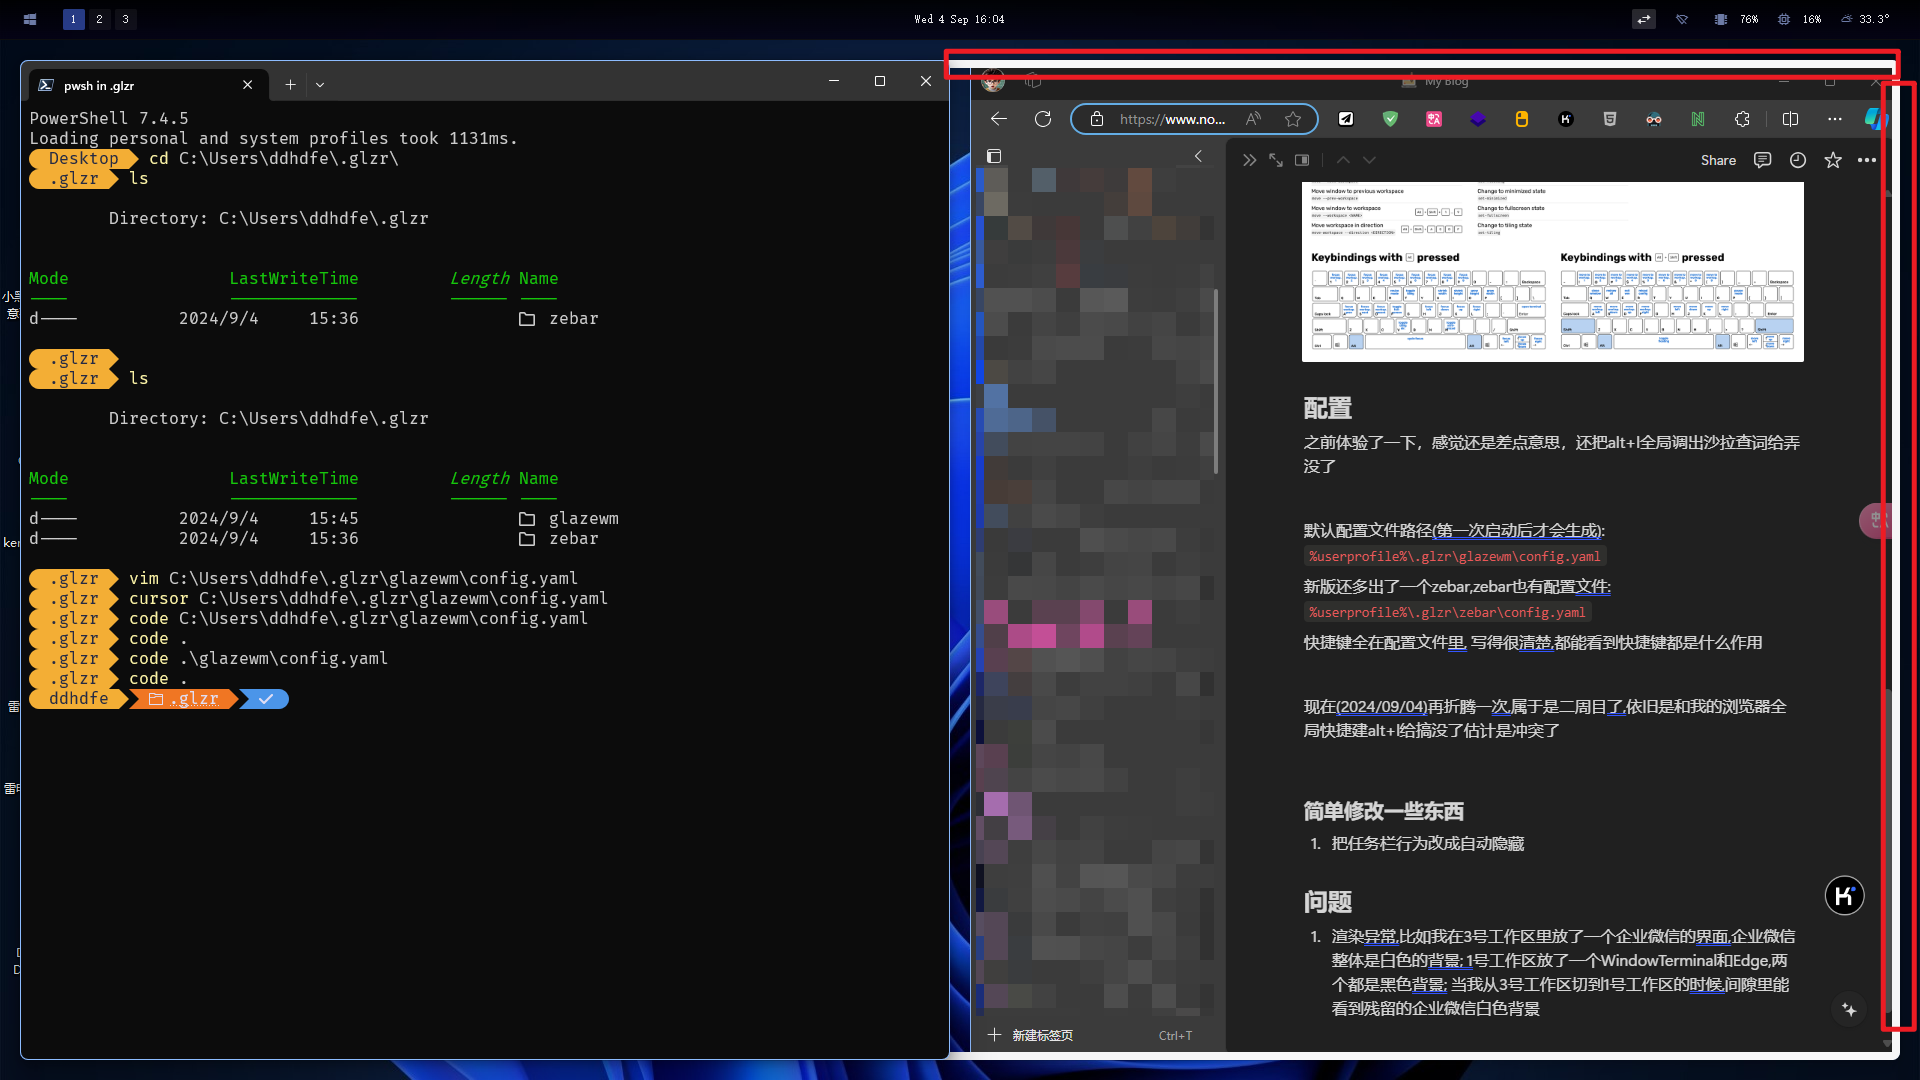1920x1080 pixels.
Task: Click the green shield extension icon
Action: (x=1390, y=119)
